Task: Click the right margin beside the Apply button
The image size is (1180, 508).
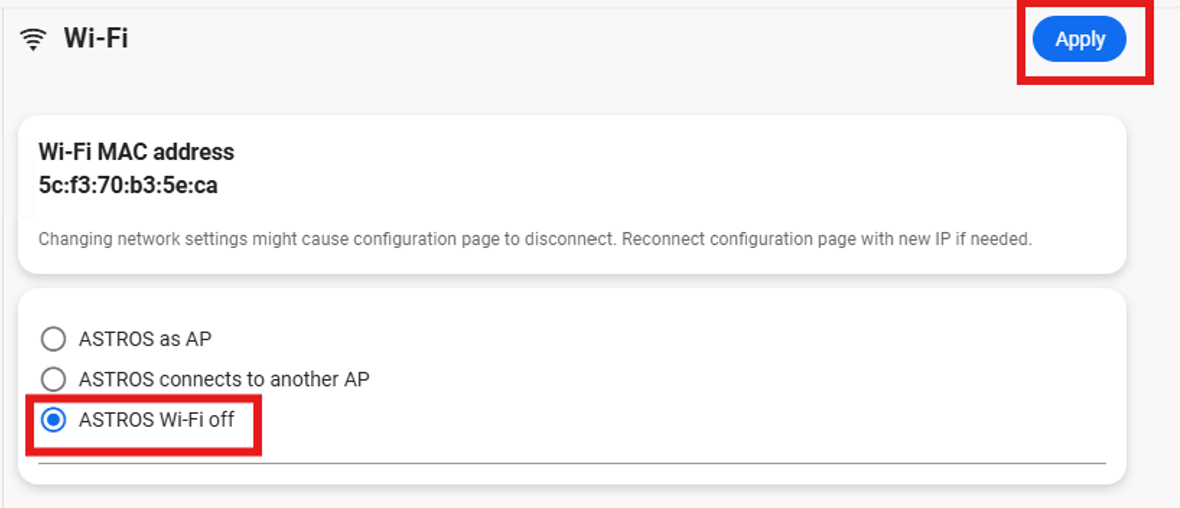Action: [1166, 39]
